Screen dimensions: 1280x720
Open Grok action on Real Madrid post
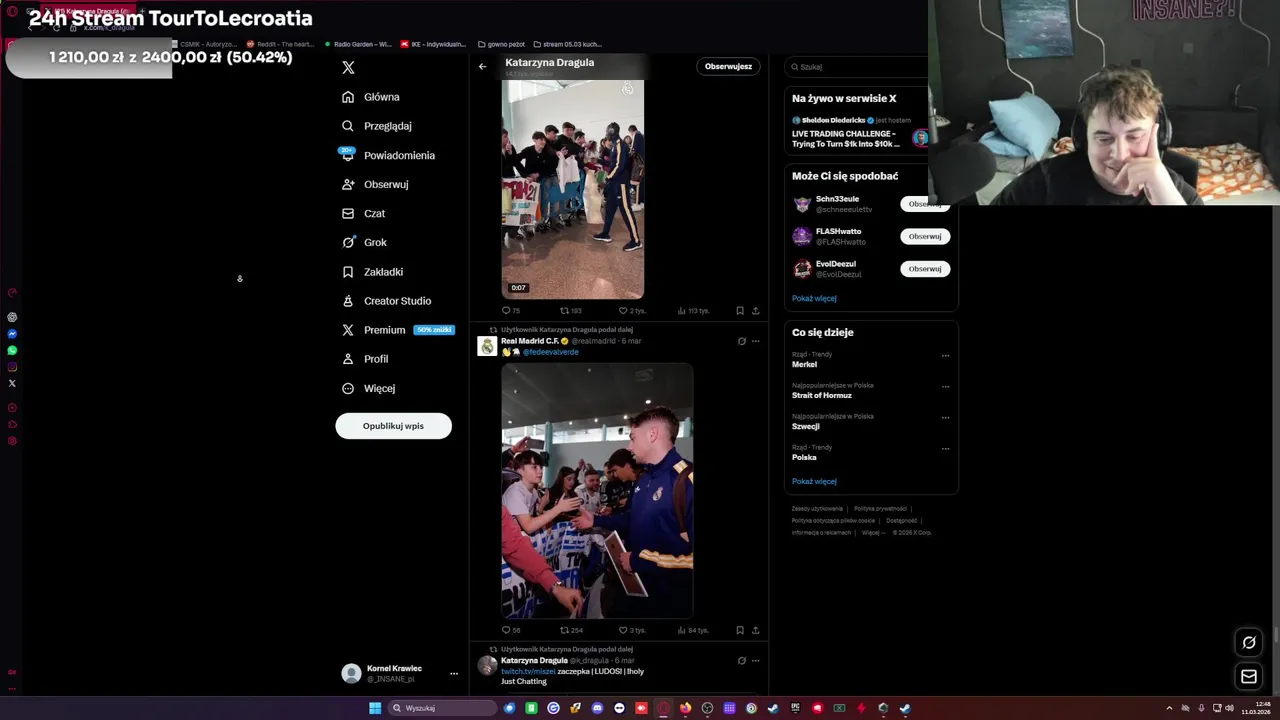point(741,341)
